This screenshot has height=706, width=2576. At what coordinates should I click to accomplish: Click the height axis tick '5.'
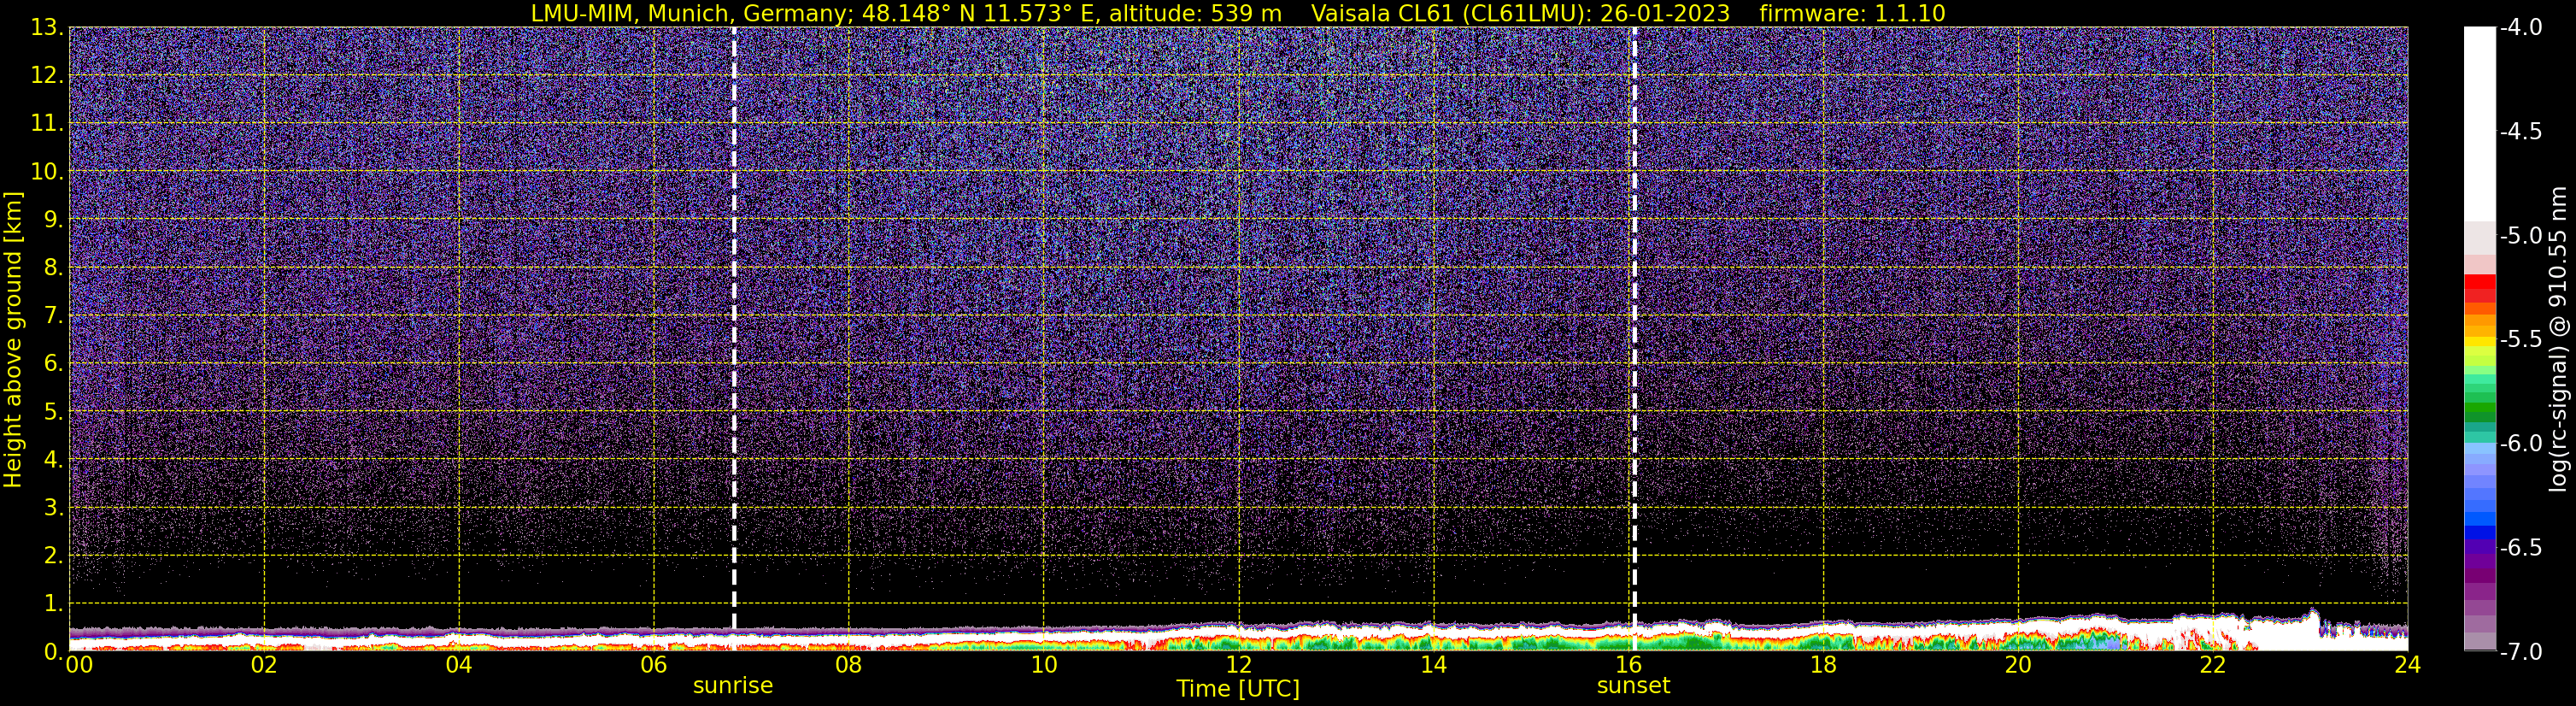pyautogui.click(x=53, y=411)
